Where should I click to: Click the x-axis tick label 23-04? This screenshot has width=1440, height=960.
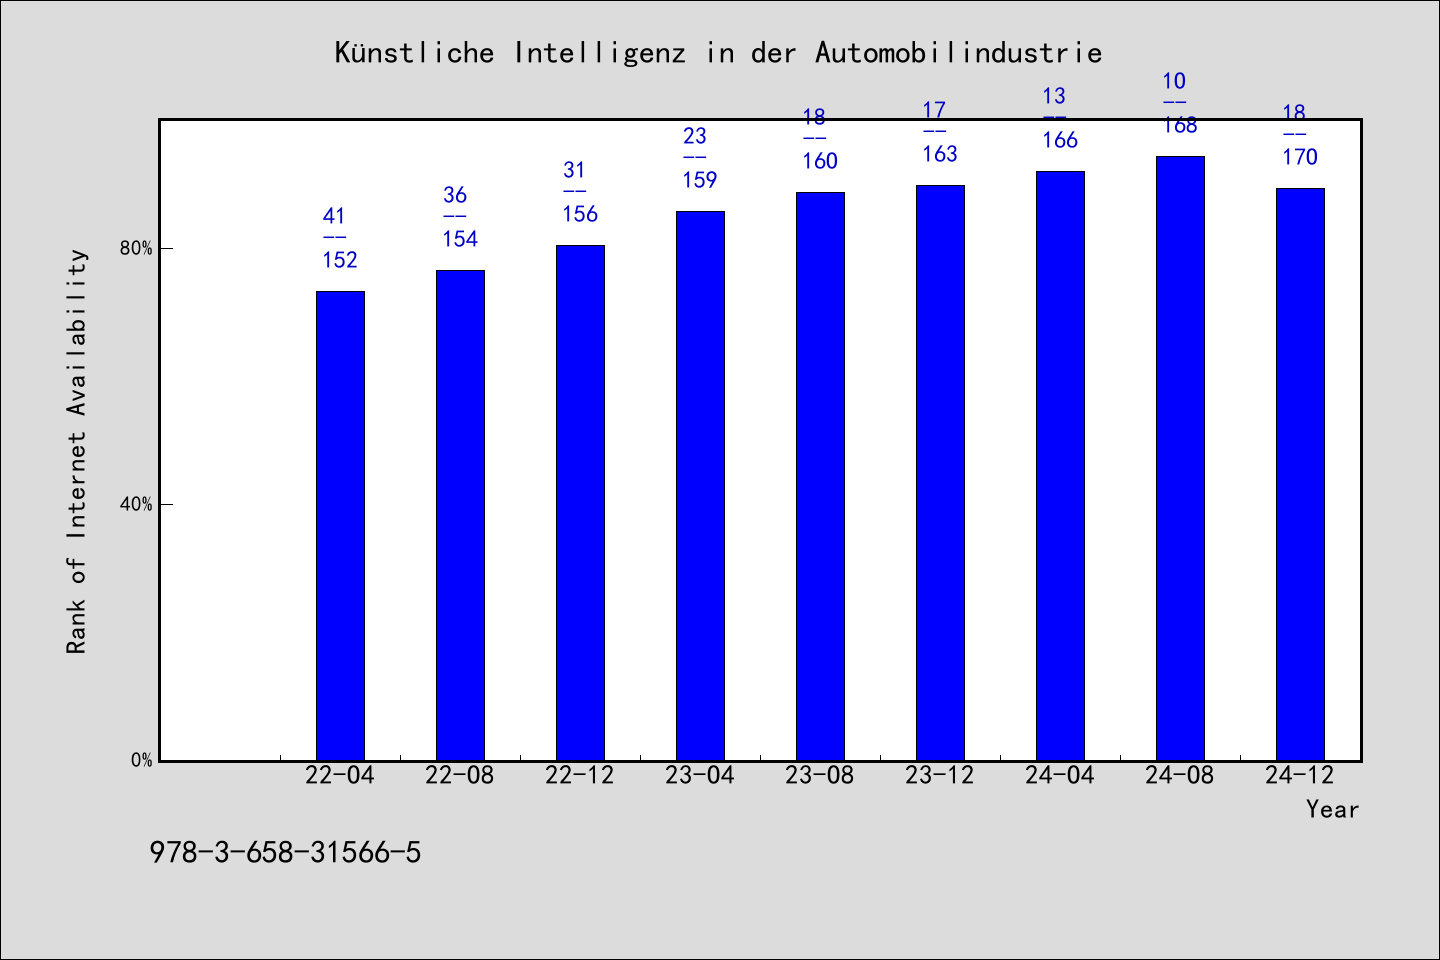click(700, 775)
